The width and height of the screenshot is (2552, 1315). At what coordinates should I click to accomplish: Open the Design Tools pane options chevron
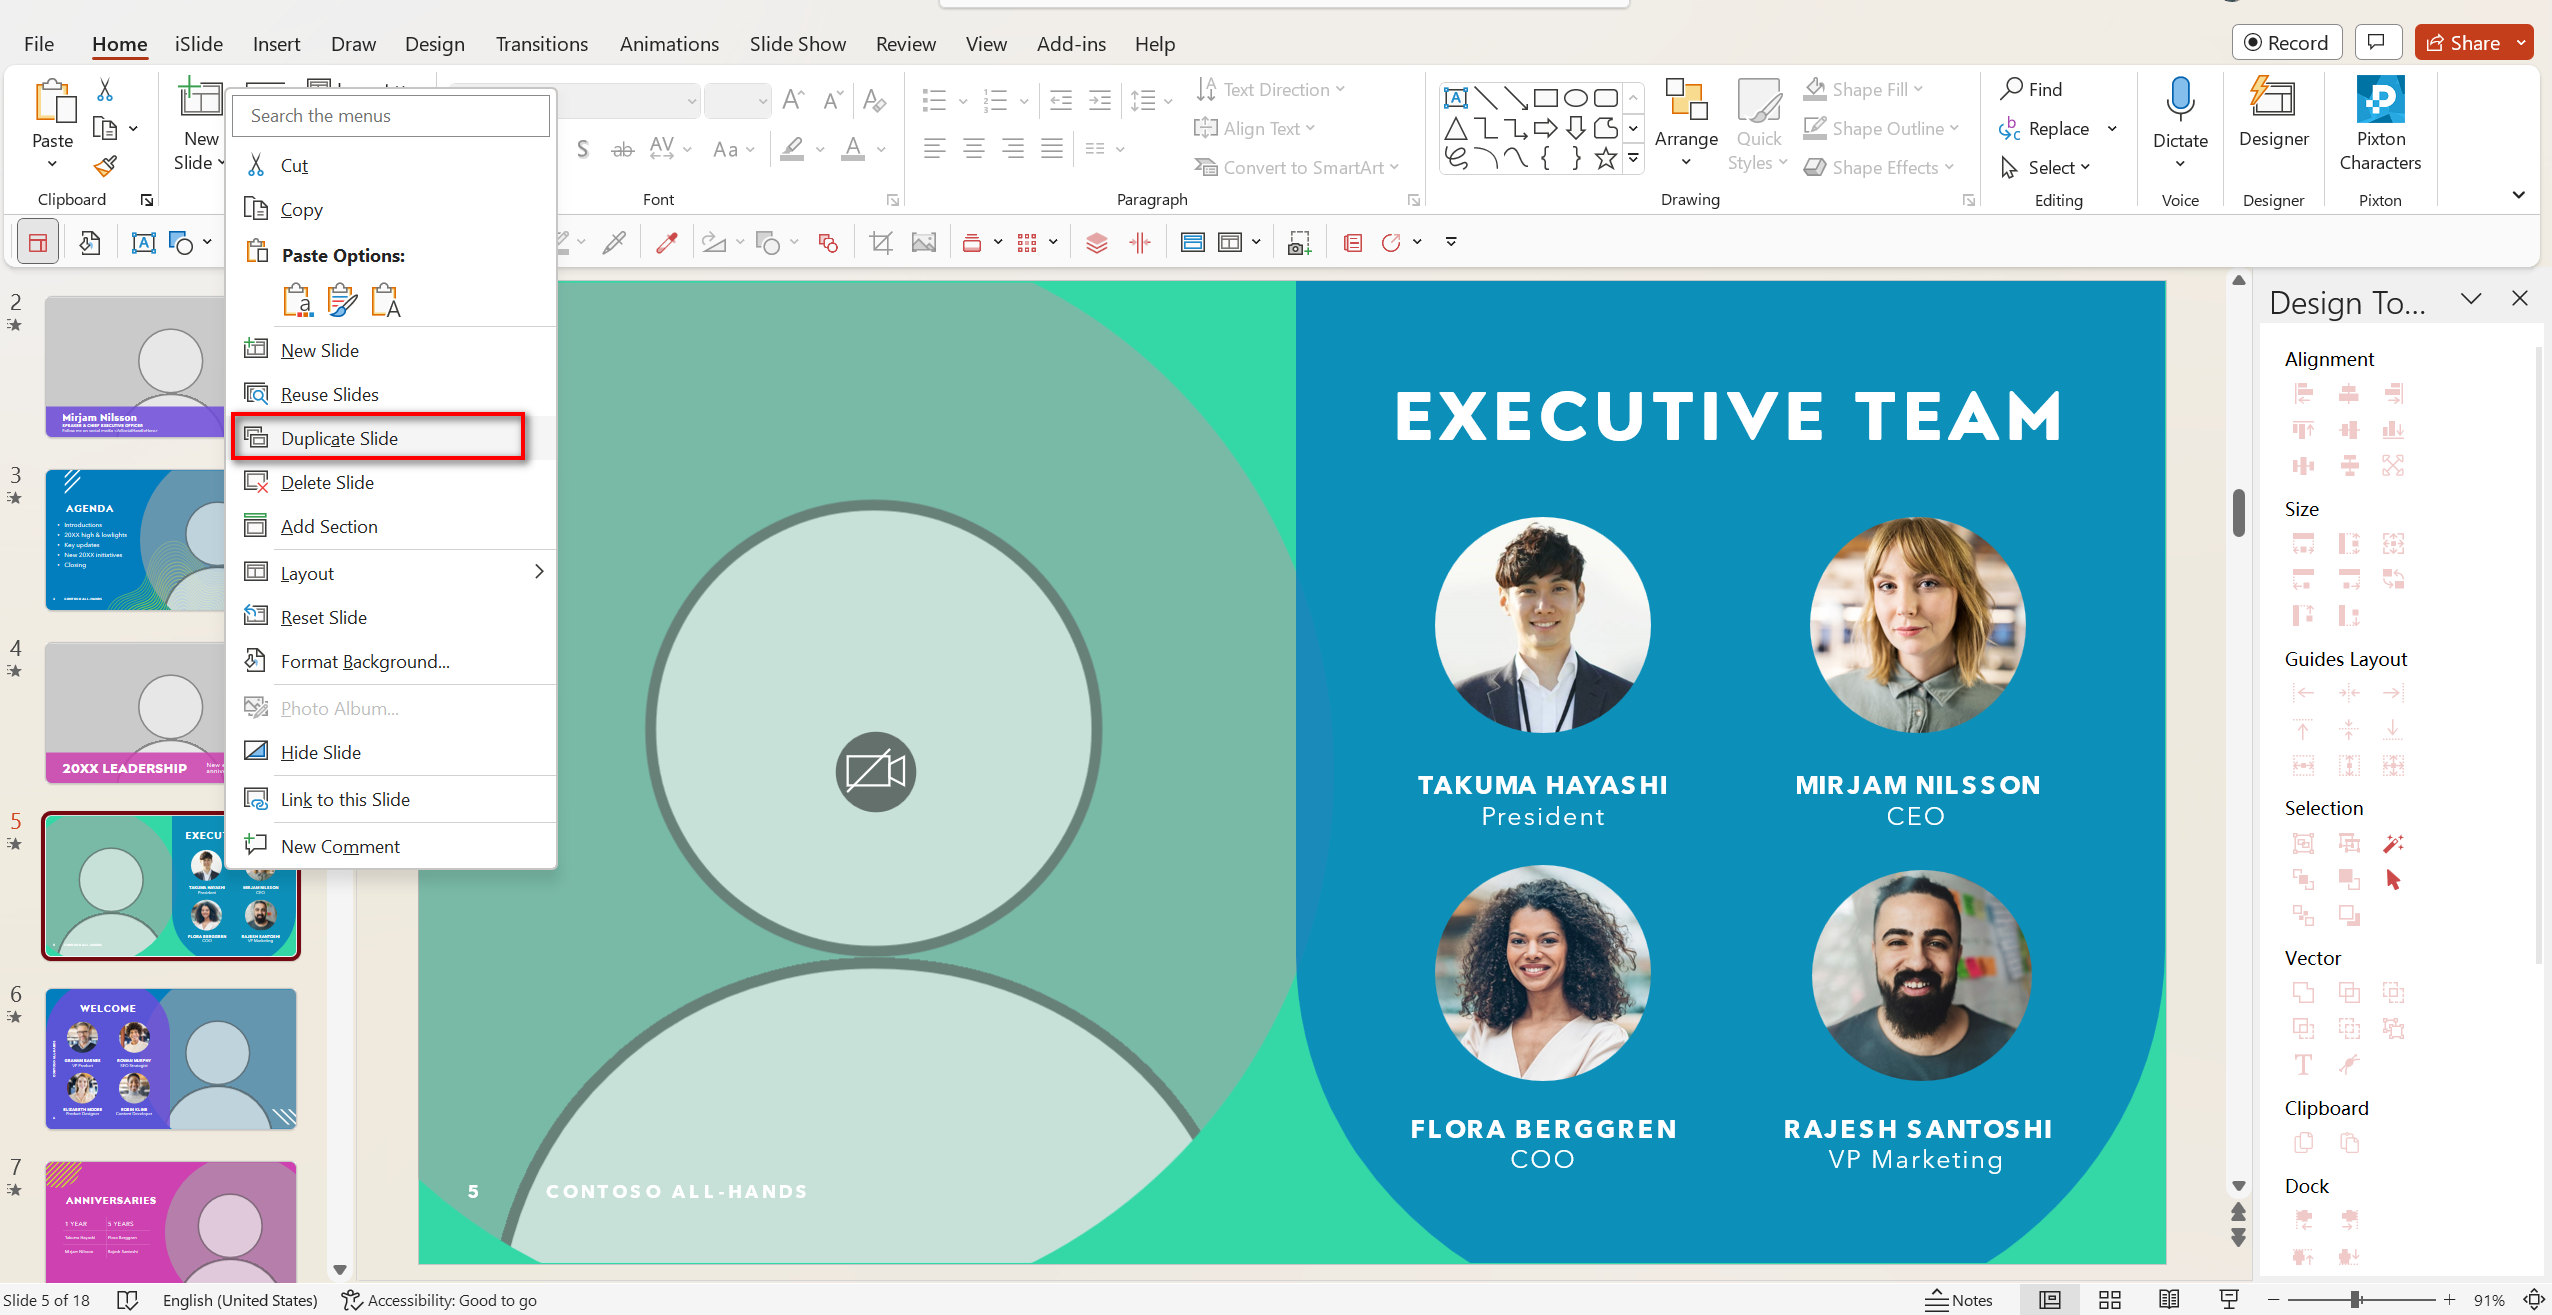click(x=2471, y=298)
